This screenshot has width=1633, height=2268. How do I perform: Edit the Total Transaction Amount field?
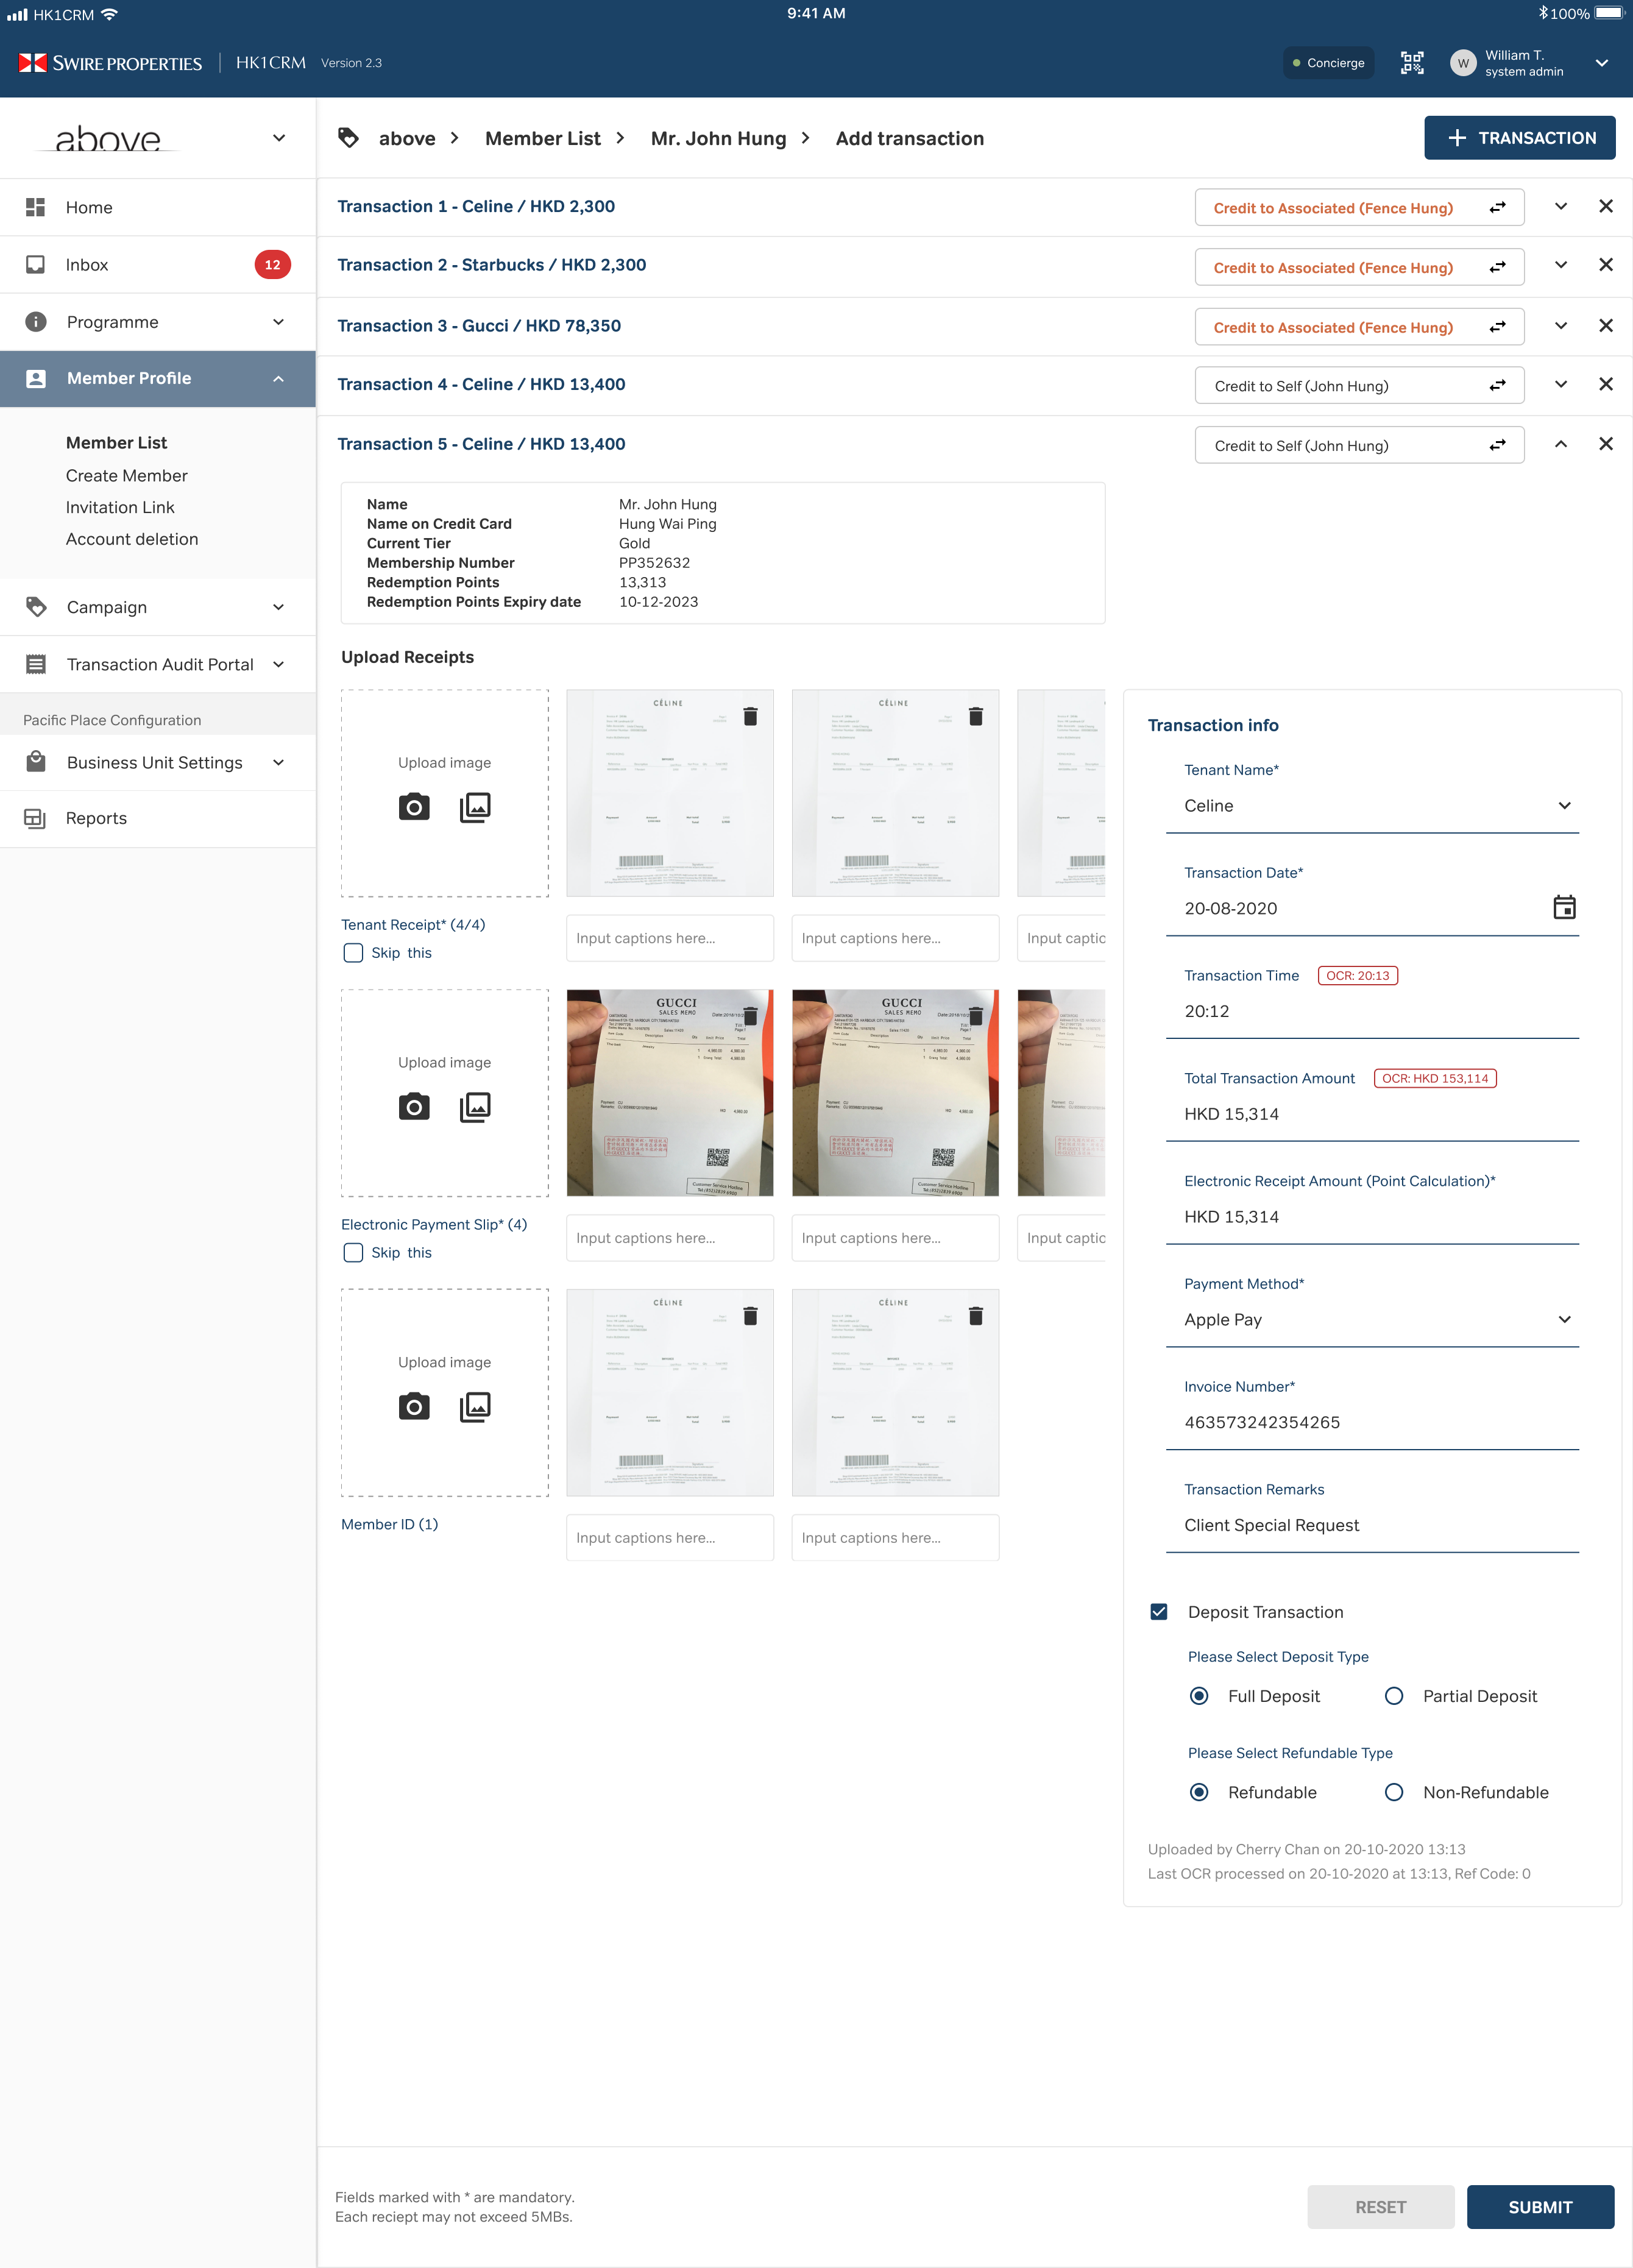pyautogui.click(x=1372, y=1115)
